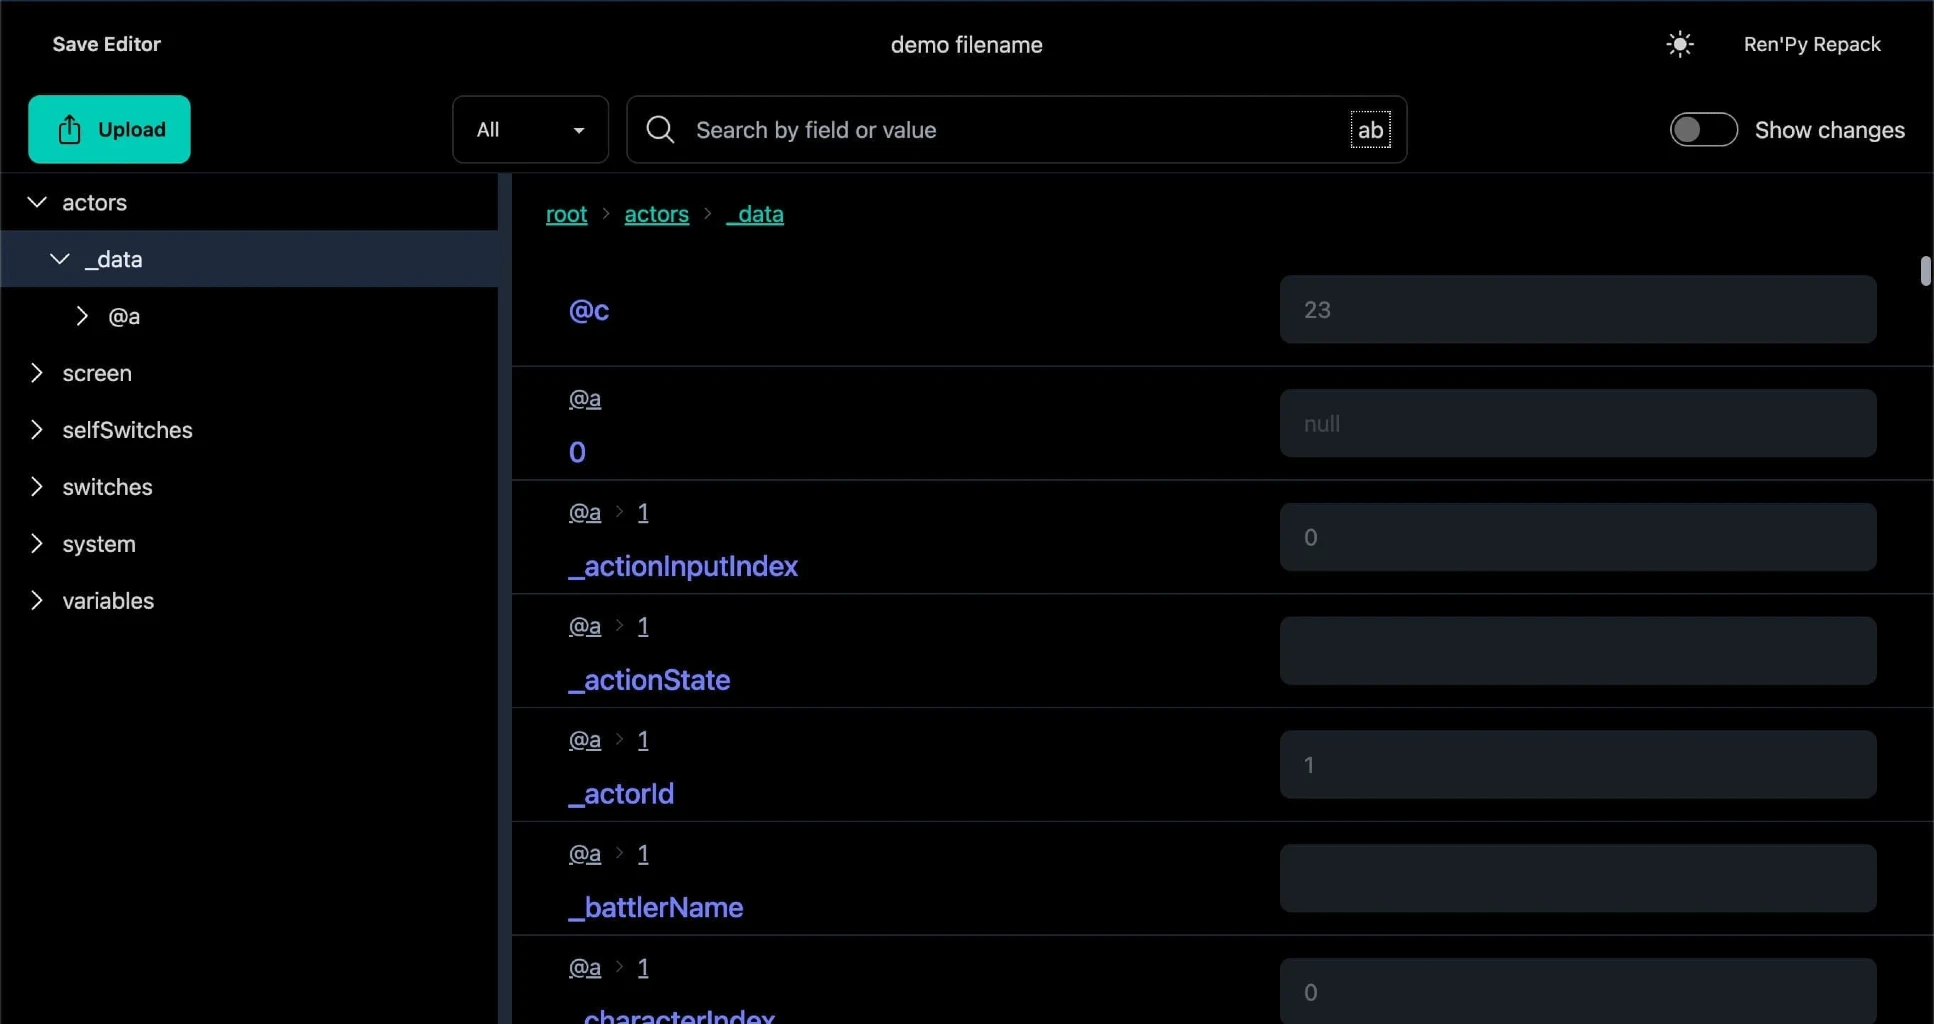Expand the system section

point(37,544)
